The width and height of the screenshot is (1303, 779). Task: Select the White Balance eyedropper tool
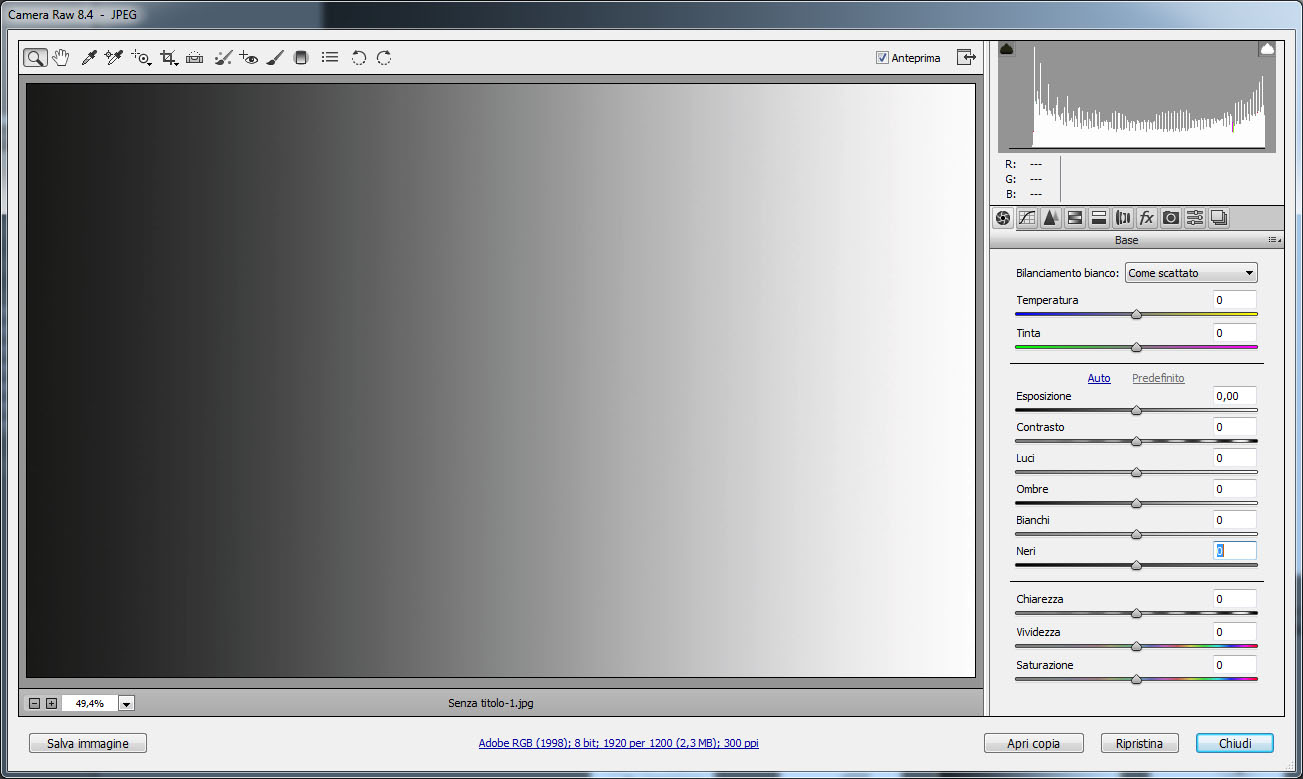pos(88,58)
